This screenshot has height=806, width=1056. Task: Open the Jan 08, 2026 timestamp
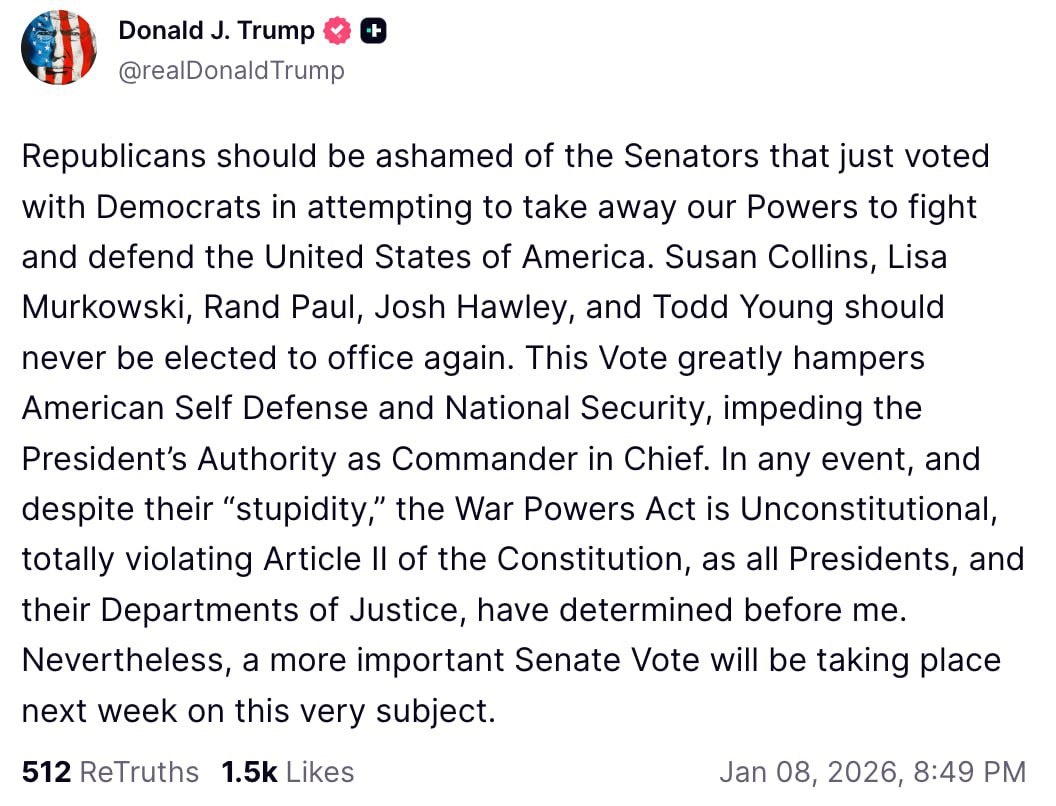[811, 772]
